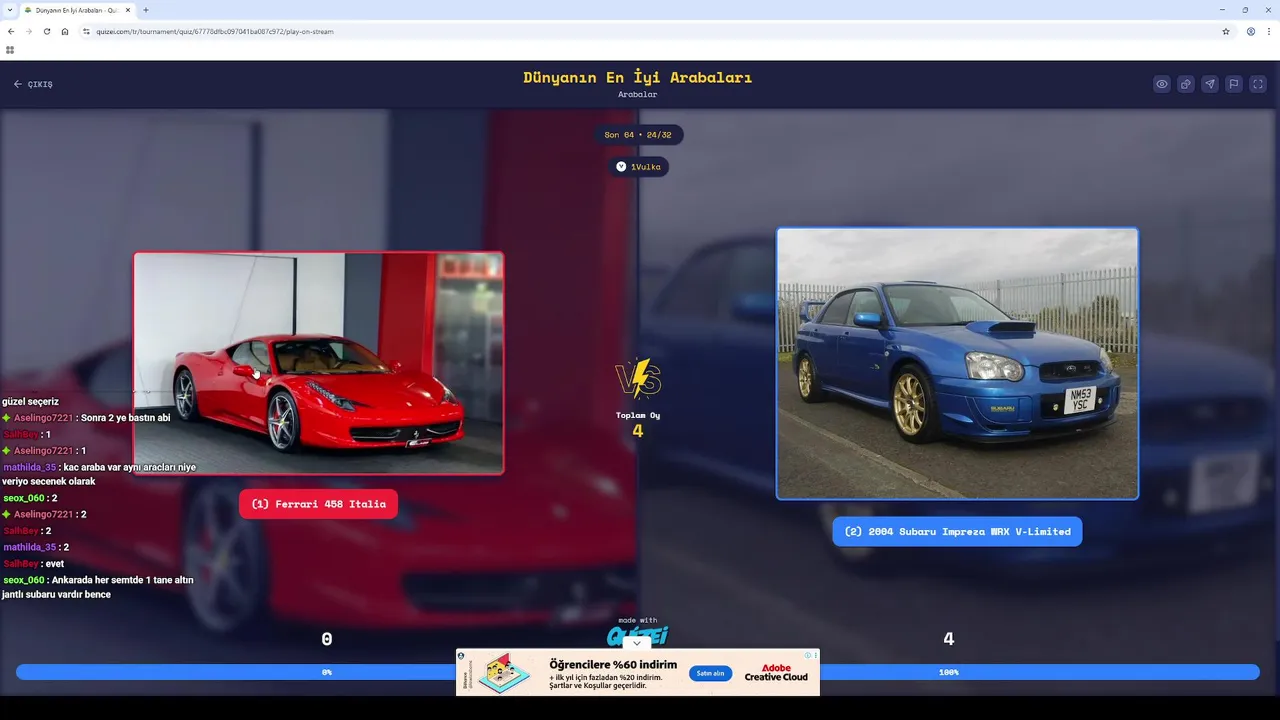Select the Dünyanın En İyi Arabaları tab
1280x720 pixels.
pos(77,10)
